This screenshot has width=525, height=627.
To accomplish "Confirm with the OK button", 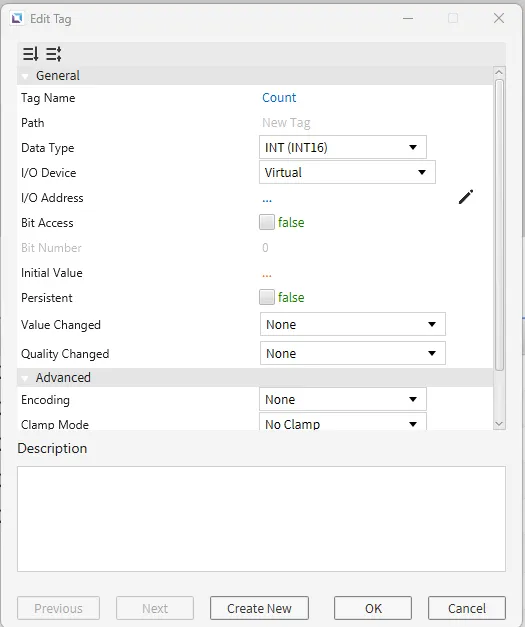I will pyautogui.click(x=373, y=608).
